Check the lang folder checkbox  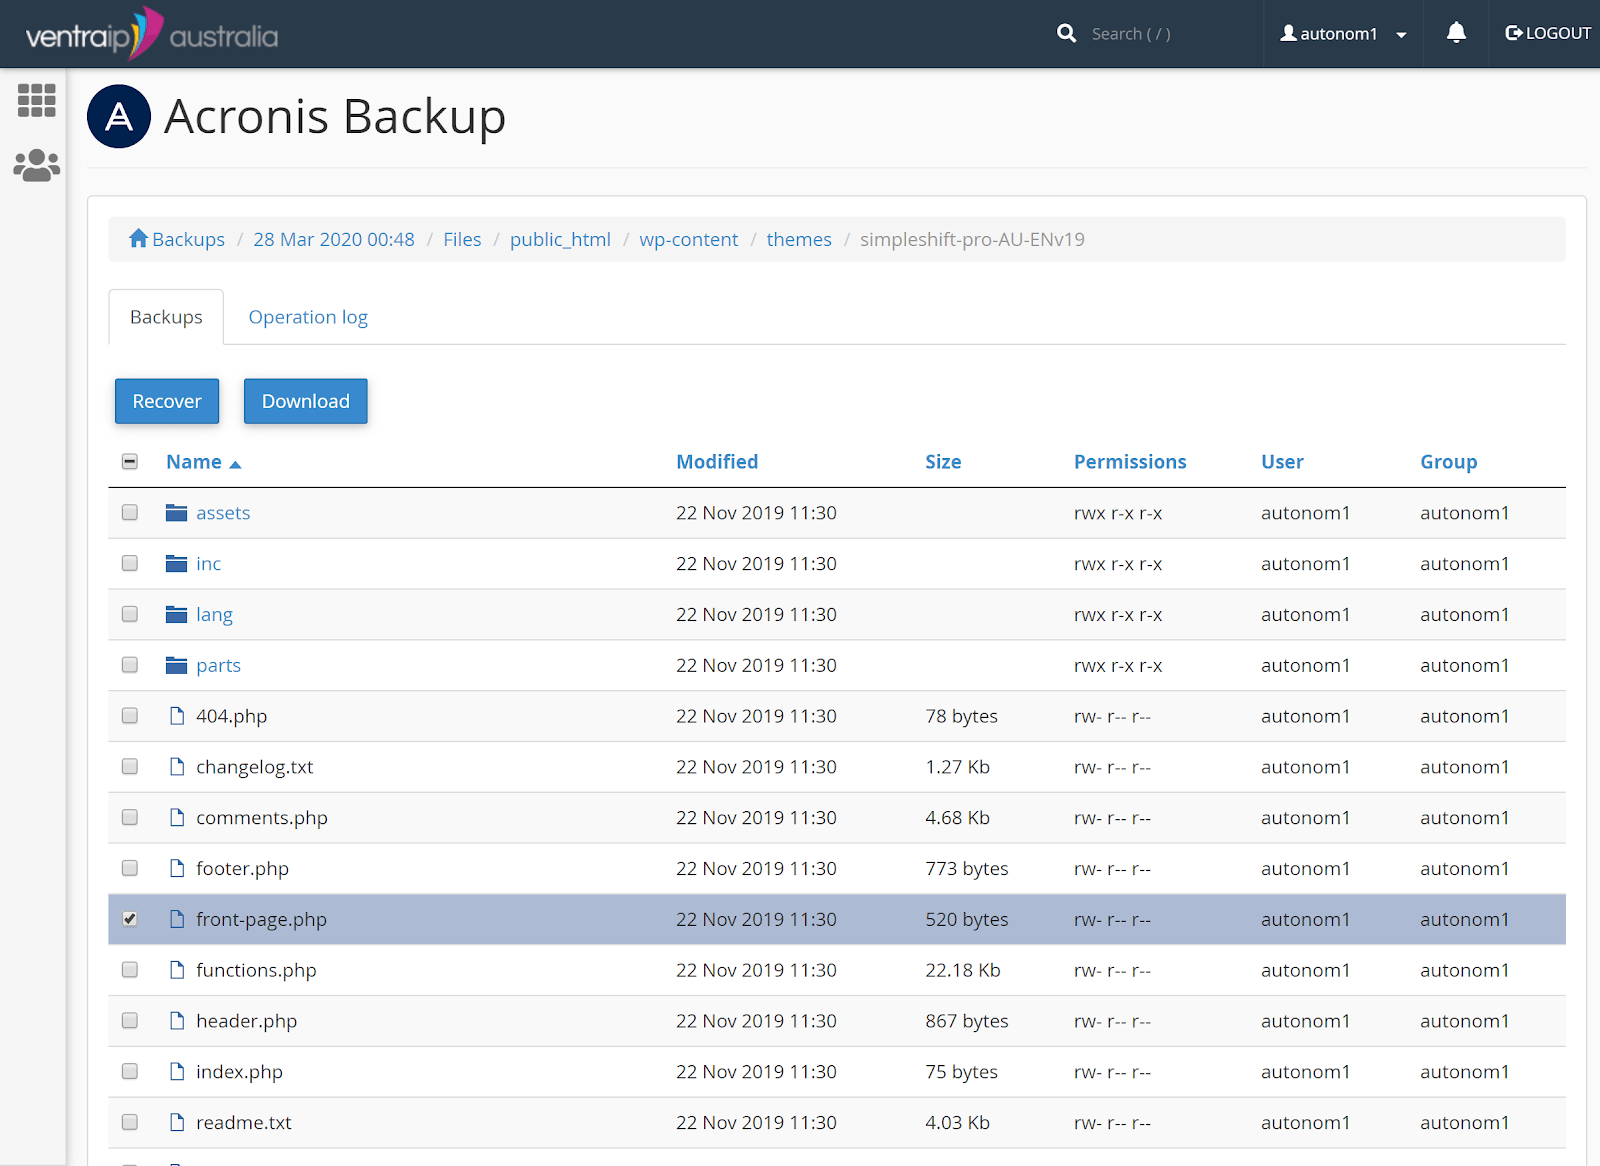click(x=130, y=614)
